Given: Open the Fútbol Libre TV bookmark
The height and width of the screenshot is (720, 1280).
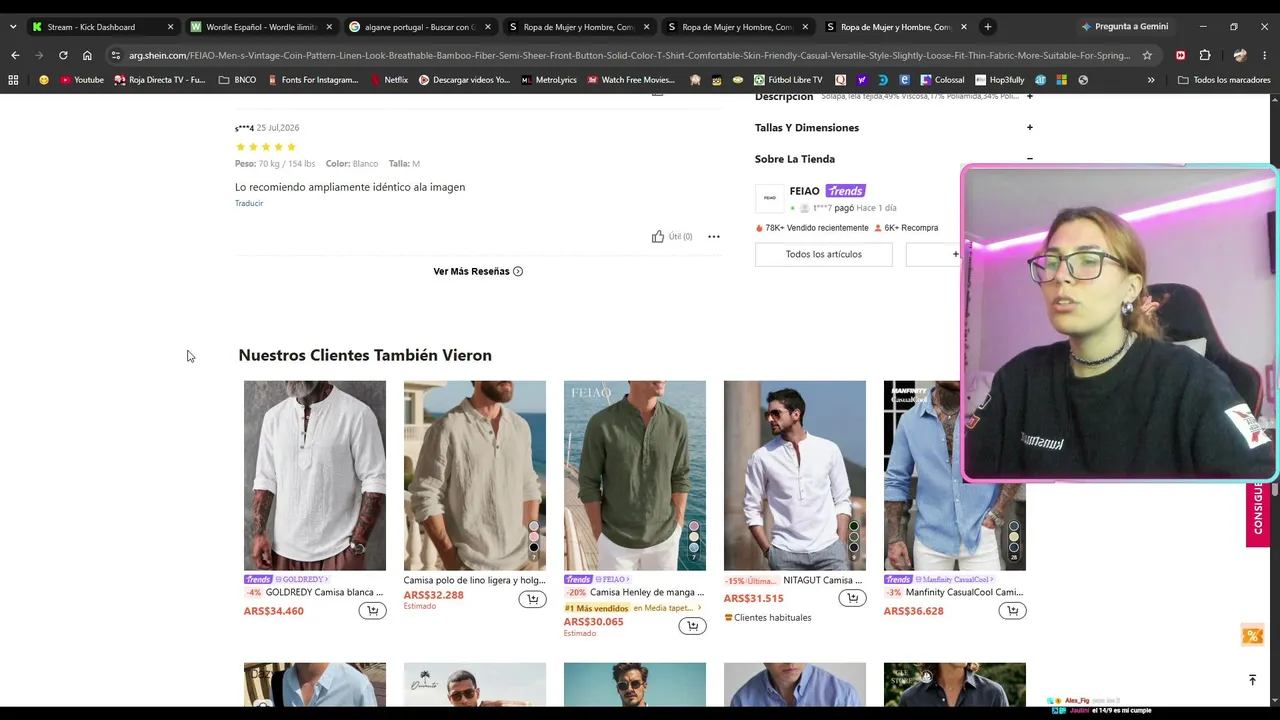Looking at the screenshot, I should coord(788,80).
